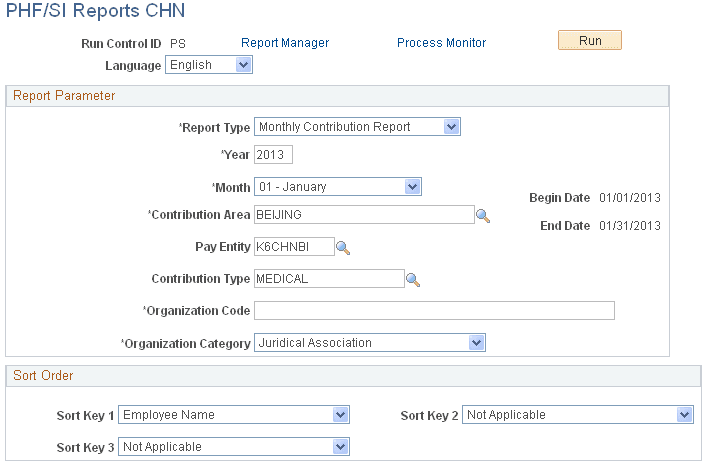Click the Contribution Type text field
708x465 pixels.
(328, 279)
